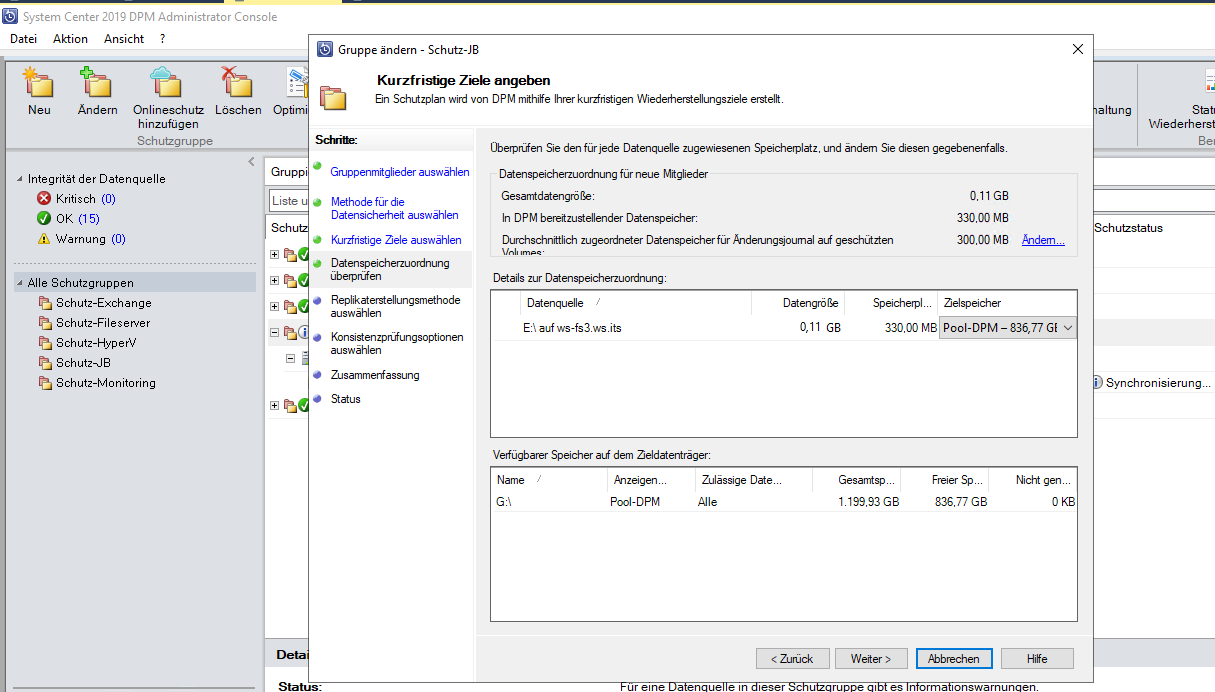Image resolution: width=1215 pixels, height=692 pixels.
Task: Collapse Alle Schutzgruppen tree node
Action: [x=19, y=283]
